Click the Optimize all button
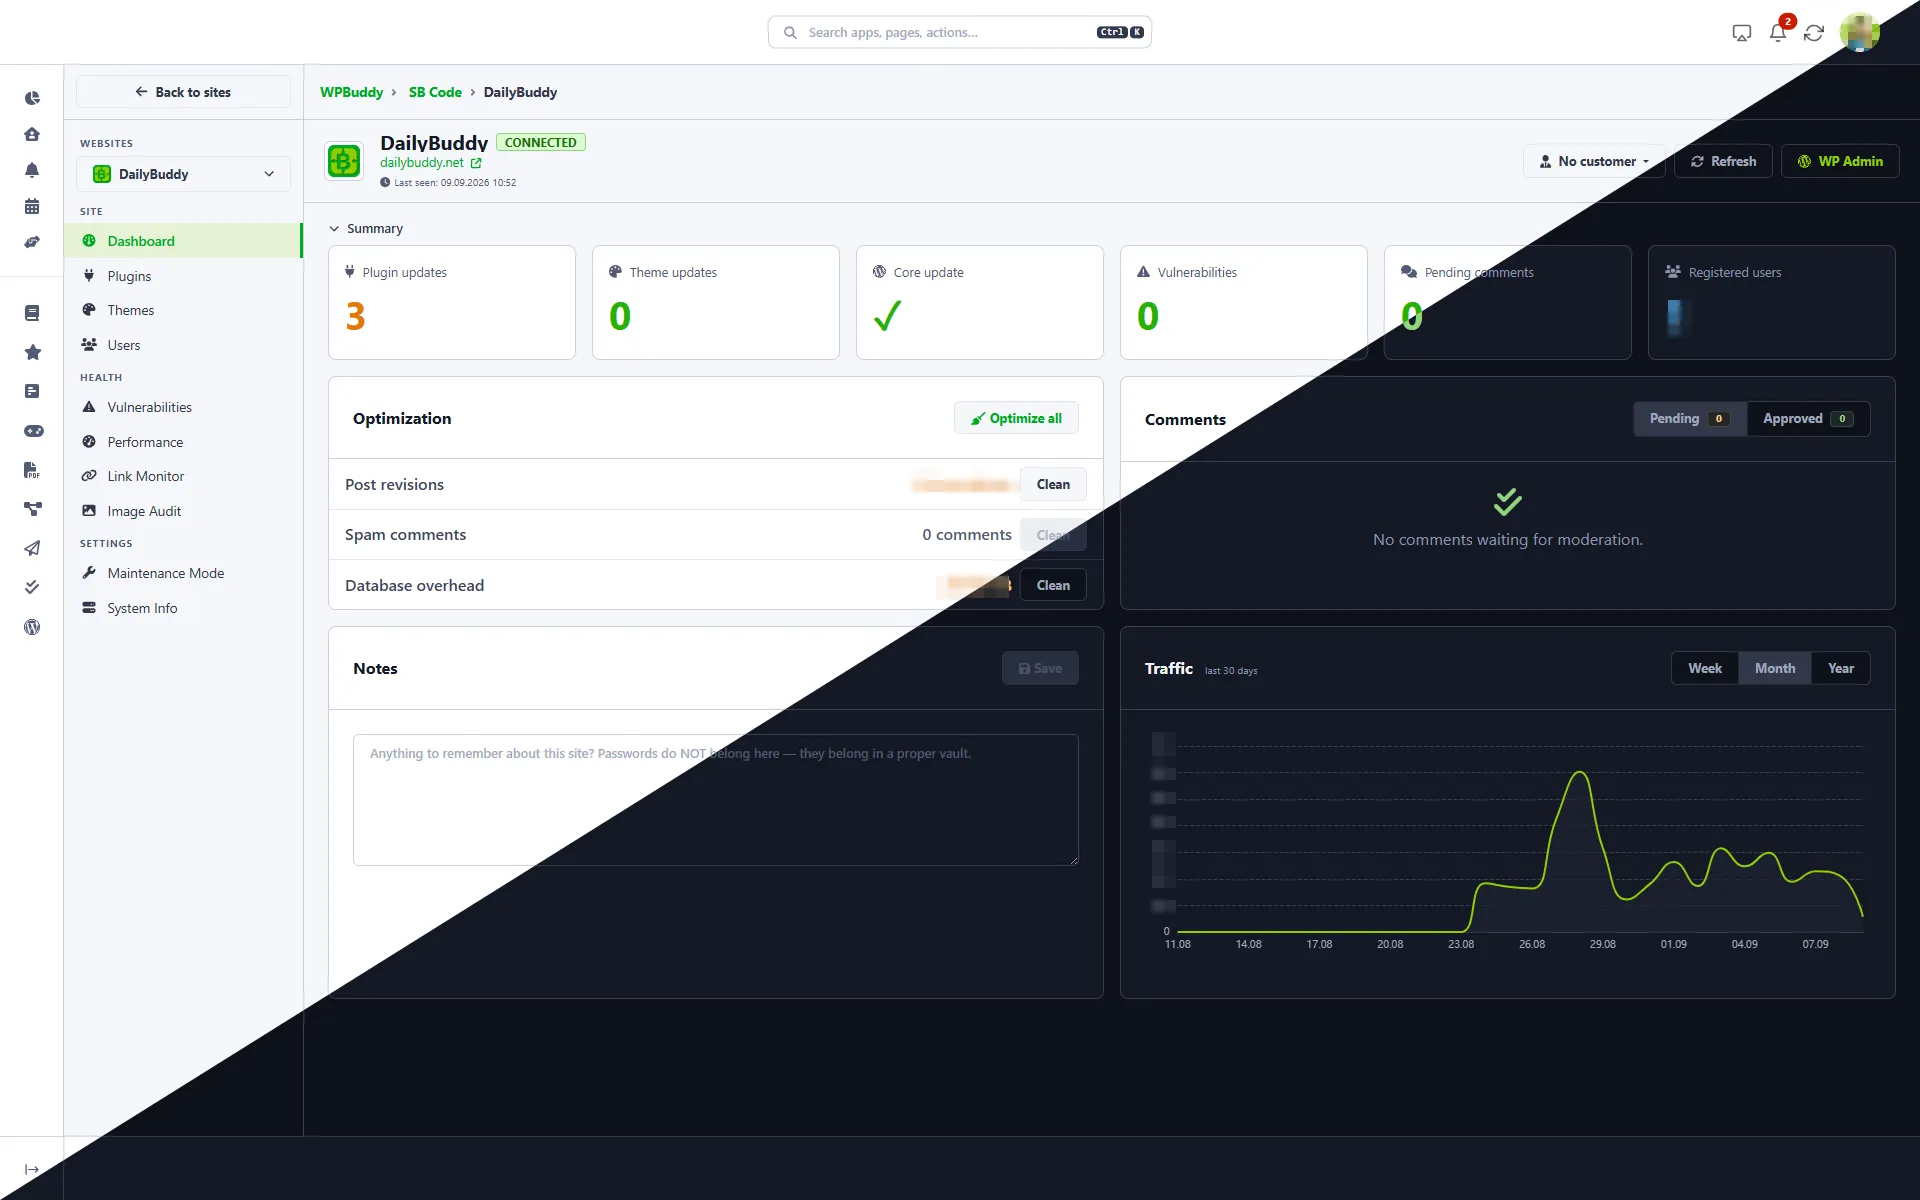Screen dimensions: 1920x1200 tap(1016, 418)
